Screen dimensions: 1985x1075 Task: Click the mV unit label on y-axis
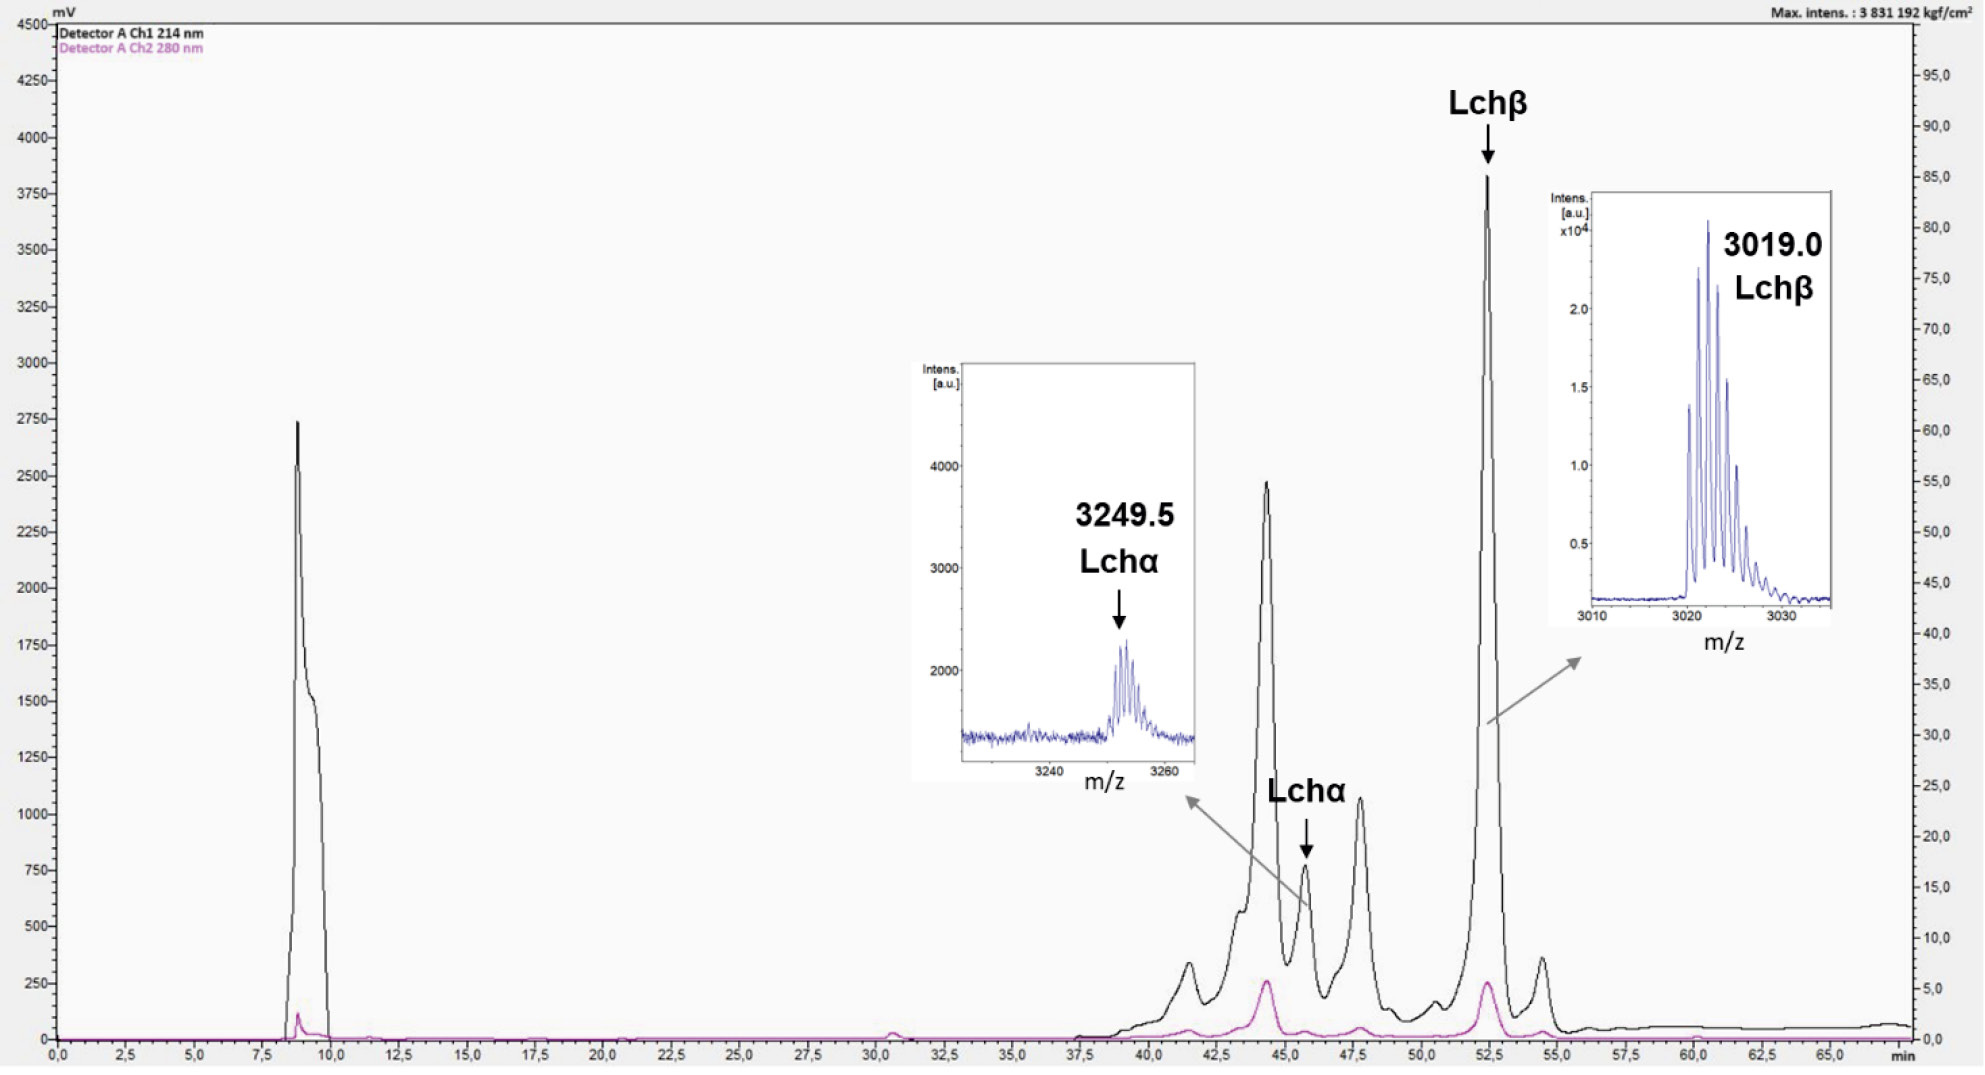coord(63,12)
